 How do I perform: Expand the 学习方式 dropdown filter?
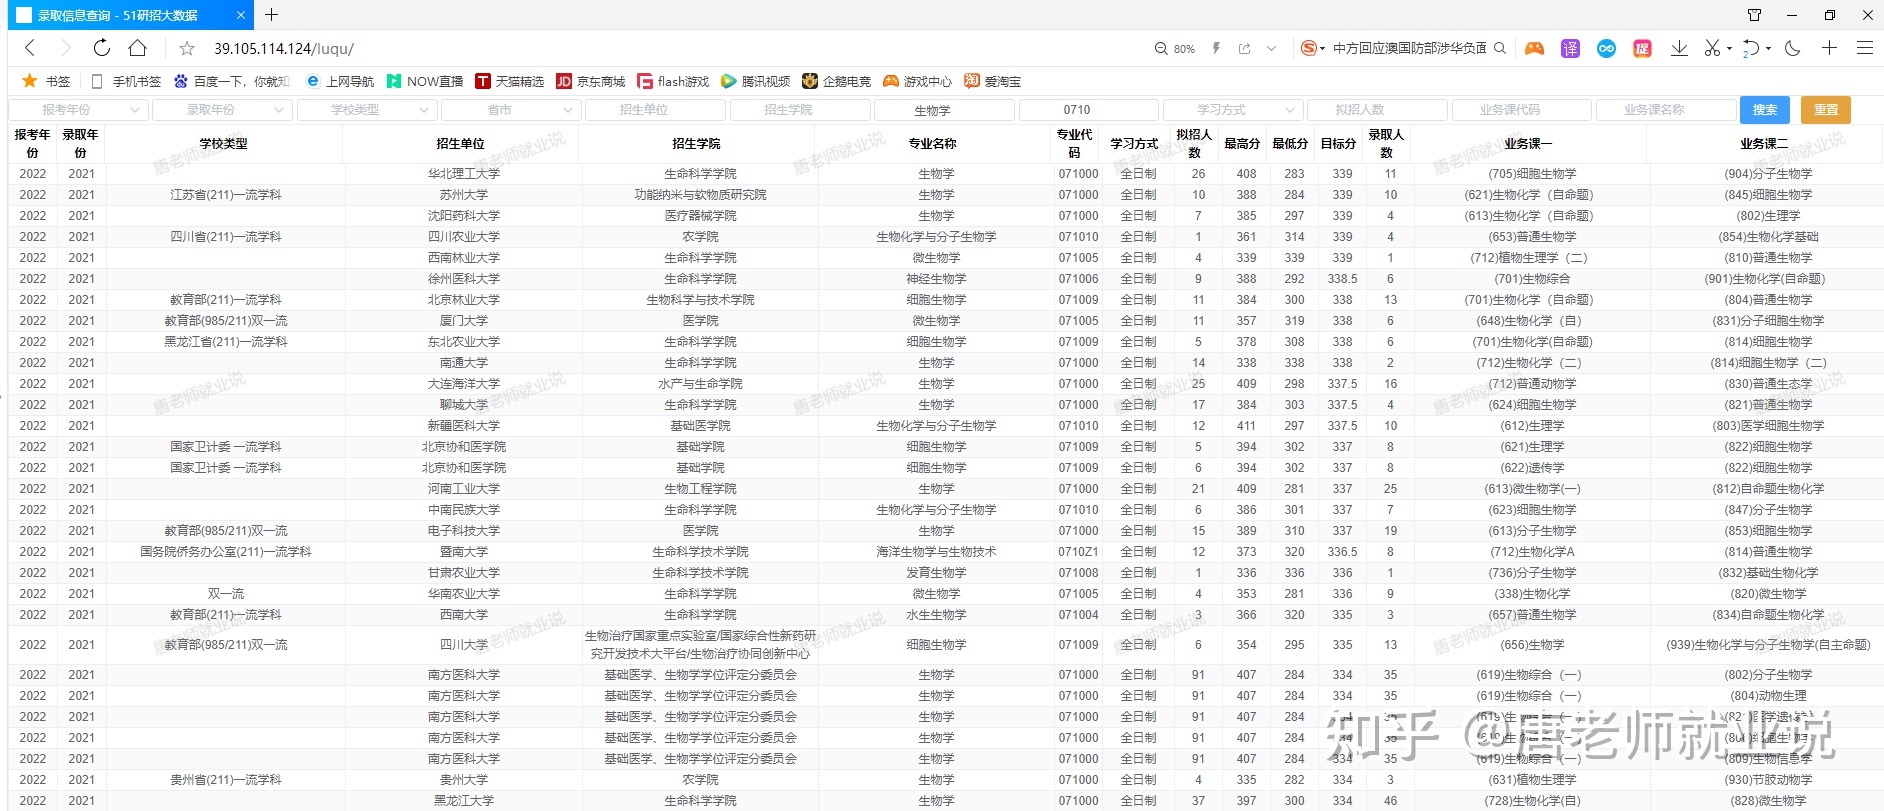(x=1232, y=110)
